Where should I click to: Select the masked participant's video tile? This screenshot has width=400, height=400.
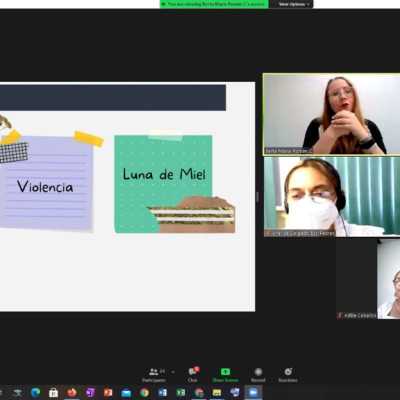click(x=332, y=197)
